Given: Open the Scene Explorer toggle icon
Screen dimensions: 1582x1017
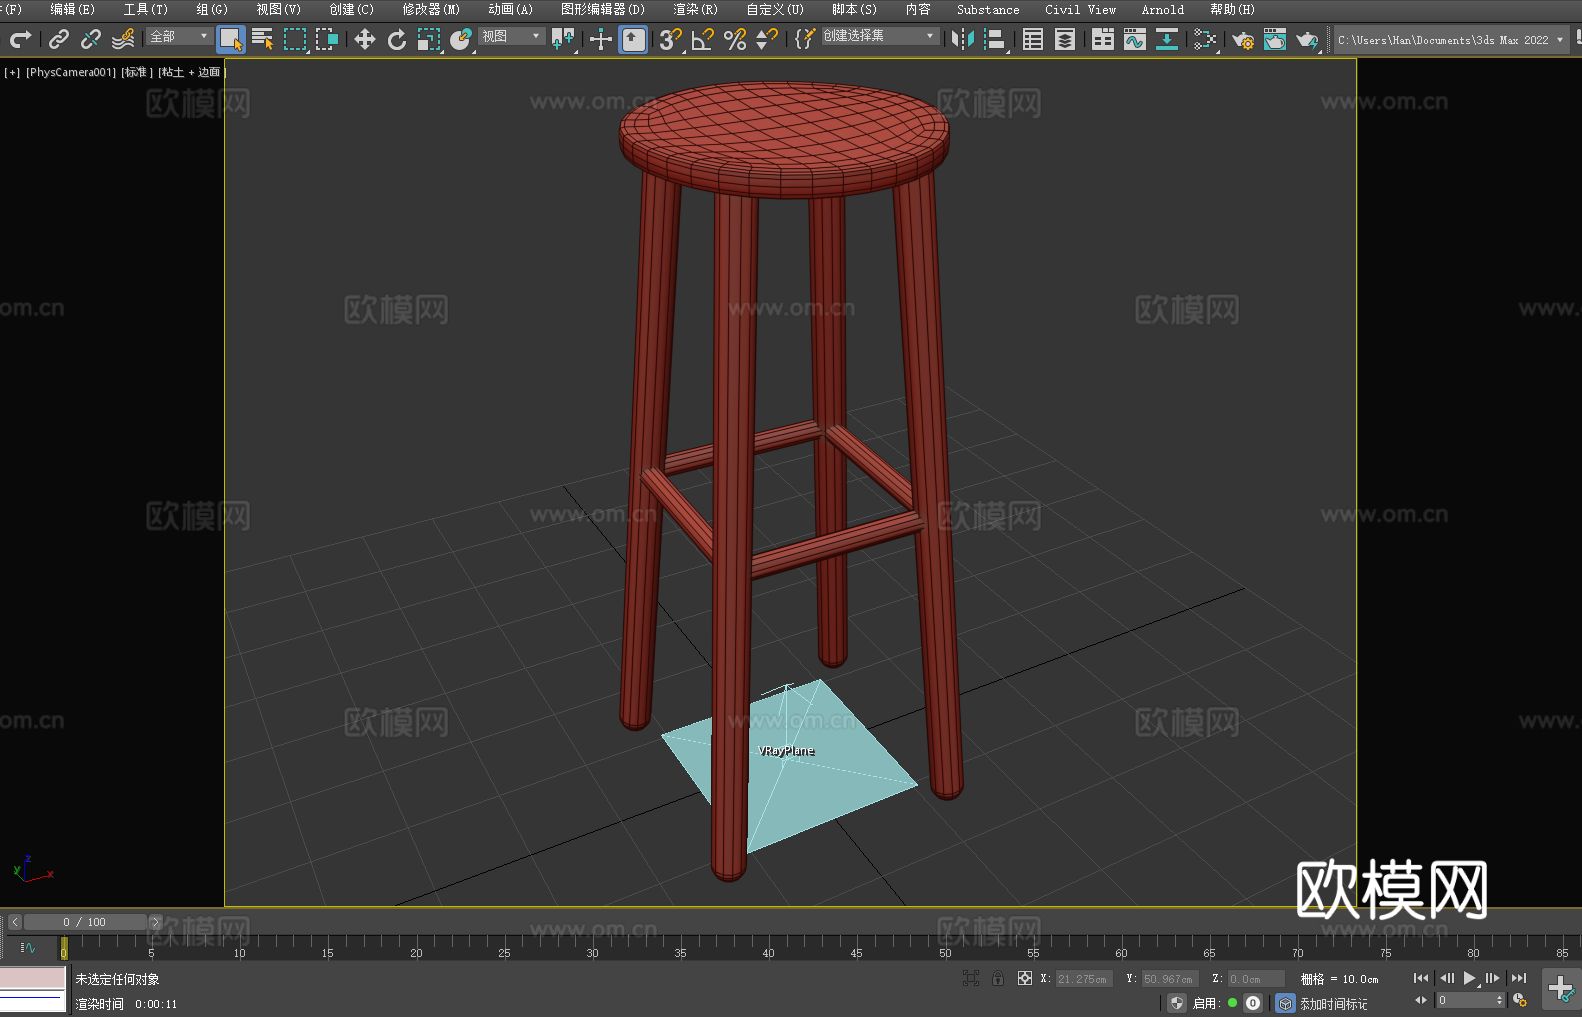Looking at the screenshot, I should (1033, 39).
